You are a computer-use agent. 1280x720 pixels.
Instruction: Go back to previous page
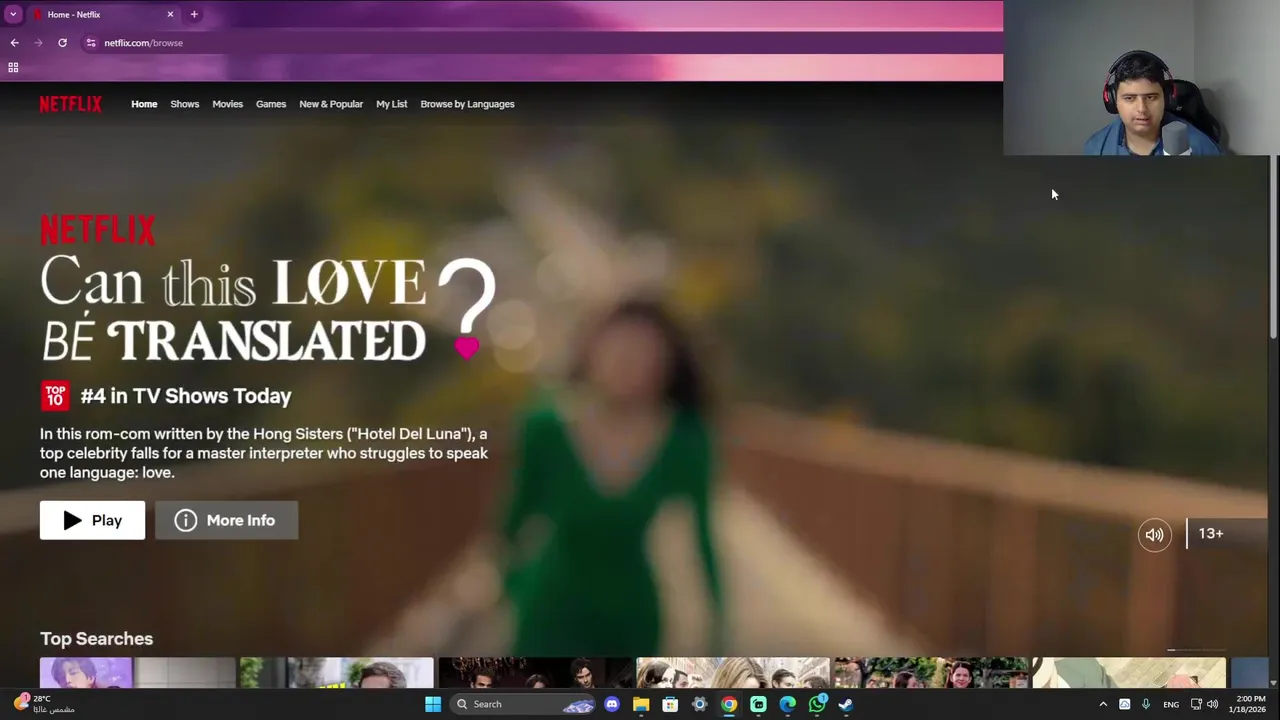(14, 43)
